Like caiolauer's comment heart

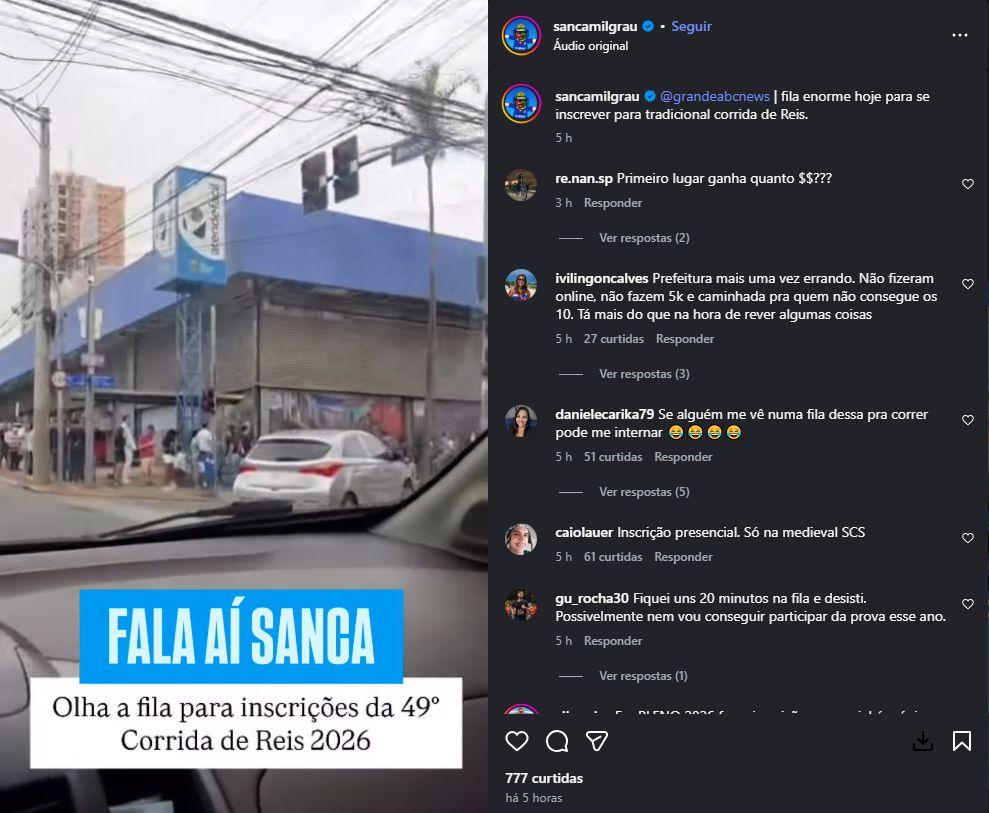tap(968, 538)
